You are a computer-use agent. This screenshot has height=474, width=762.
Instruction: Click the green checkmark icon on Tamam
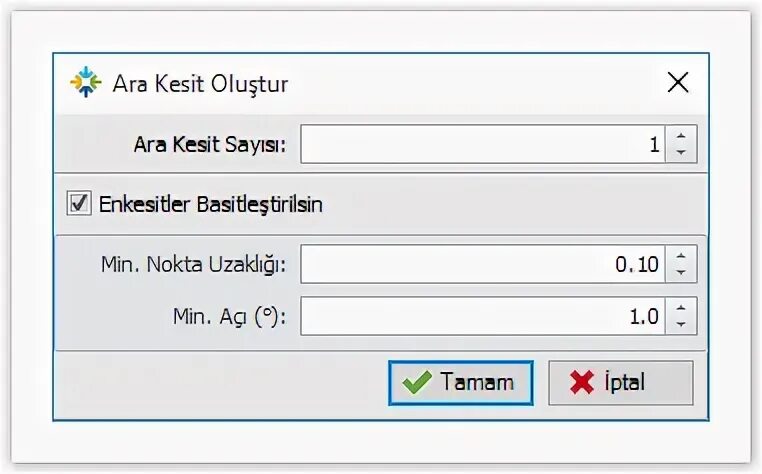[417, 382]
